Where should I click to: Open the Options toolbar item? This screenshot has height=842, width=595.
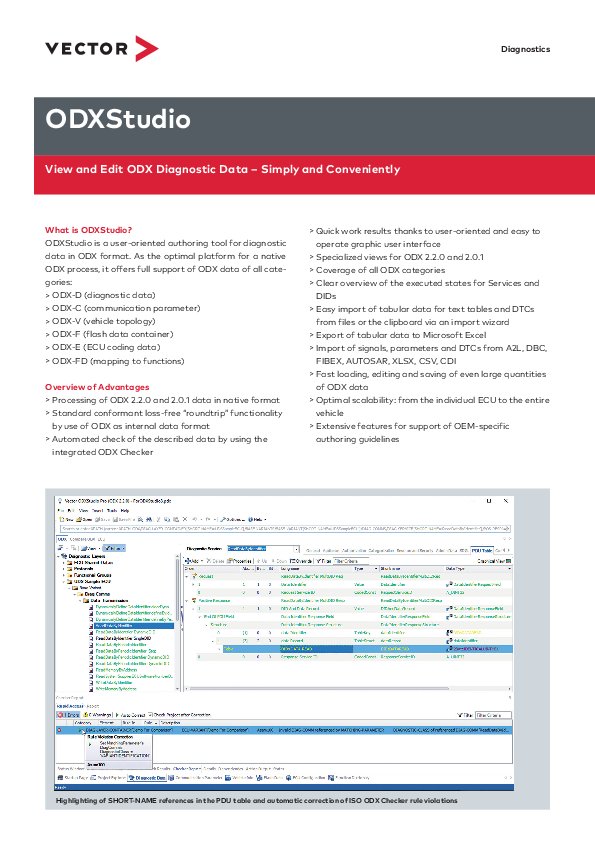click(233, 519)
